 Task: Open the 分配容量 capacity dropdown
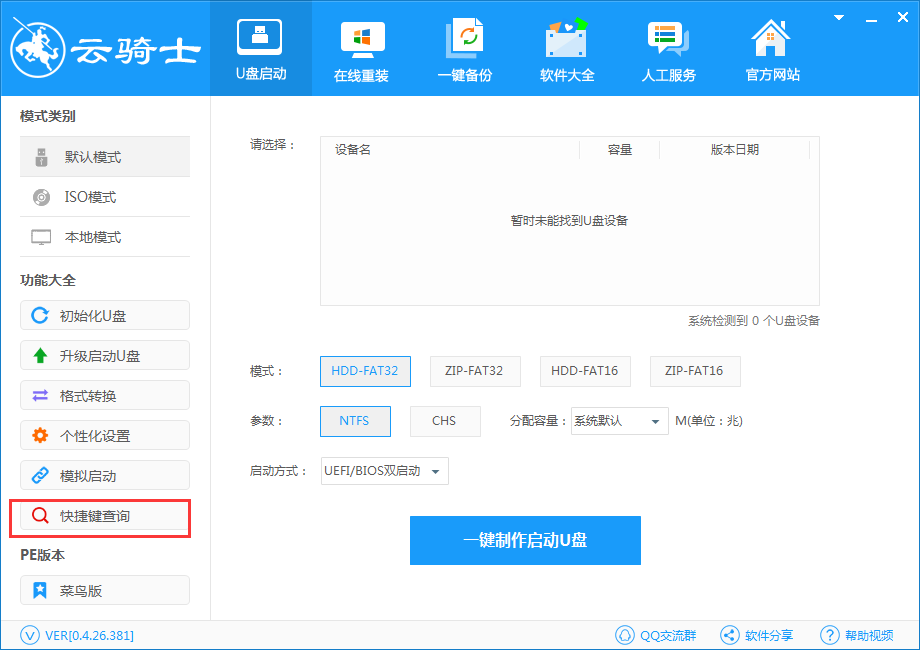point(619,421)
